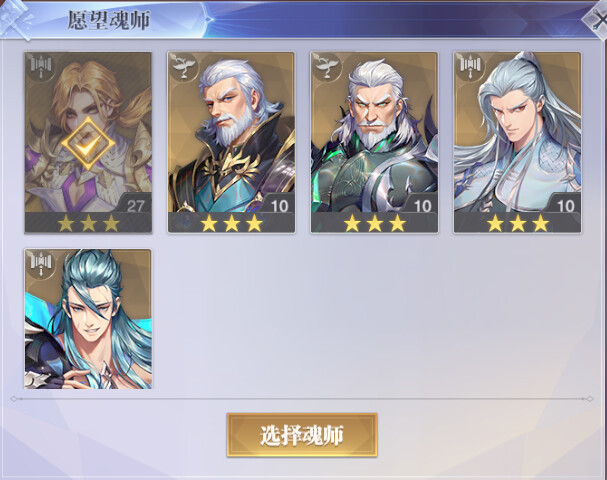This screenshot has width=607, height=480.
Task: Click the 选择魂师 confirm button
Action: pos(302,435)
